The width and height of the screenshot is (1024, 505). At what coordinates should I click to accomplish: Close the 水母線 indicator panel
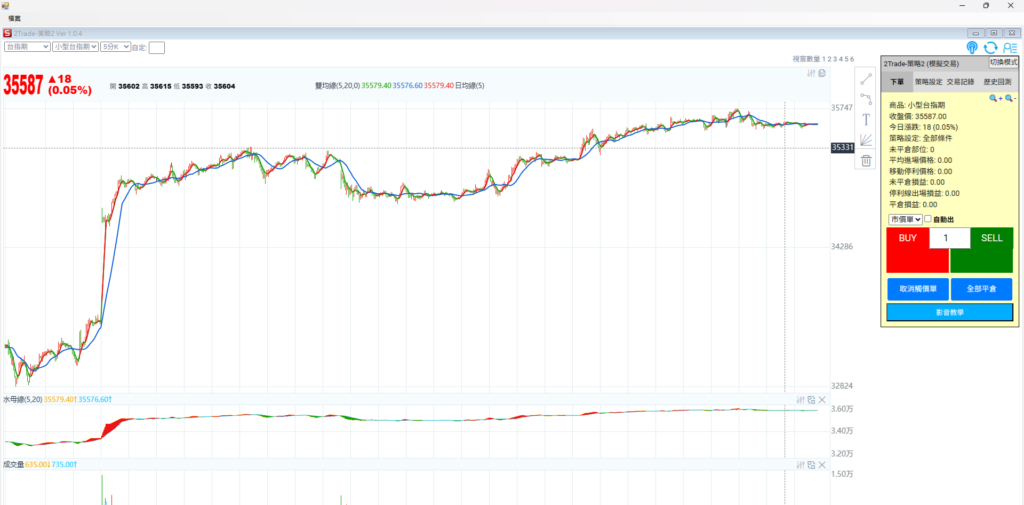(822, 400)
